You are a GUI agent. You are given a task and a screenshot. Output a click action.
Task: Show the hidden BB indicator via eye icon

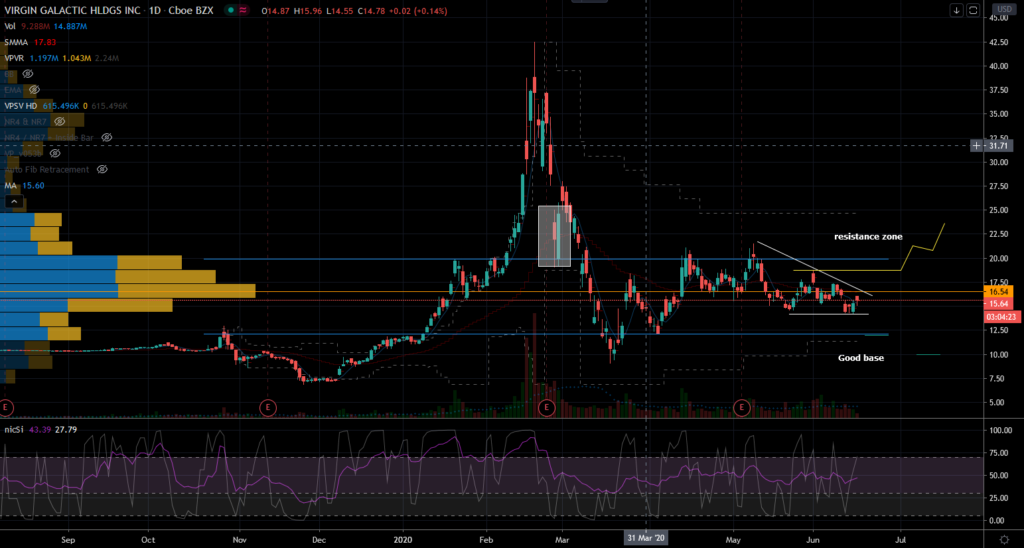point(26,74)
